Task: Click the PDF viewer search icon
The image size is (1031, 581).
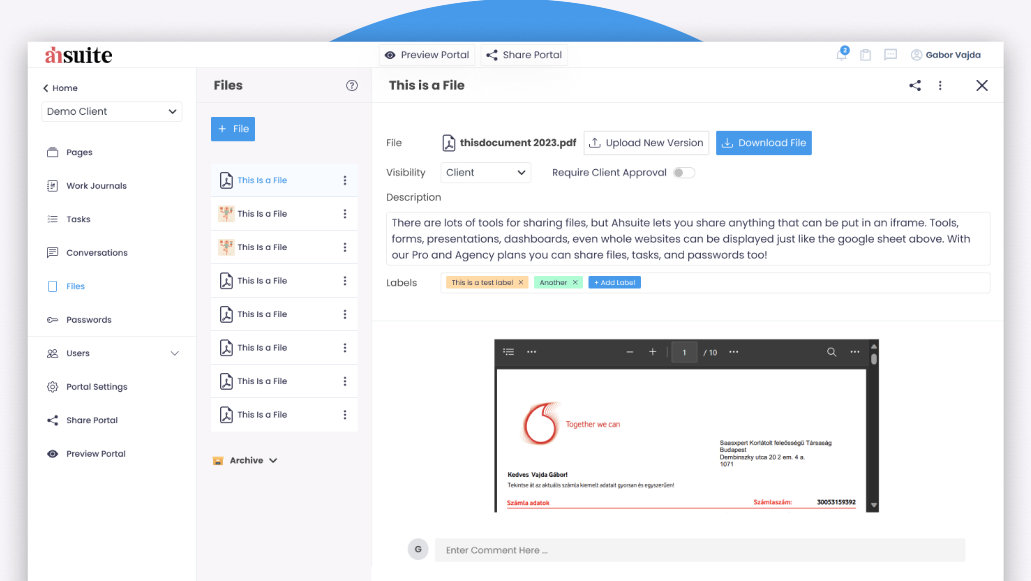Action: coord(831,352)
